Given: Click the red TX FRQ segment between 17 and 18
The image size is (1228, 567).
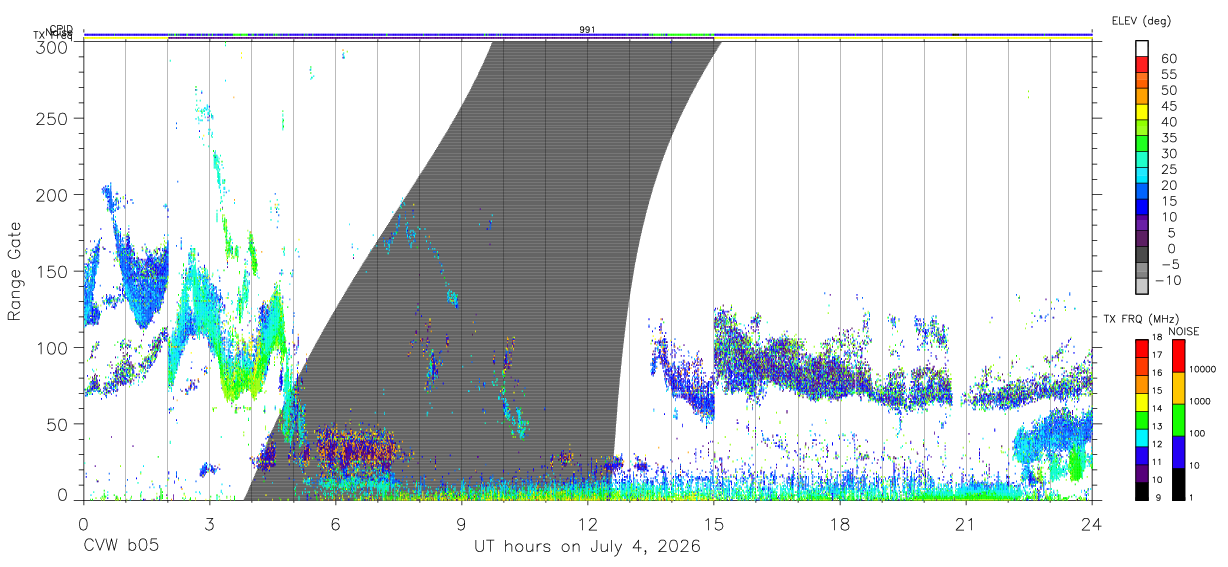Looking at the screenshot, I should (1142, 348).
